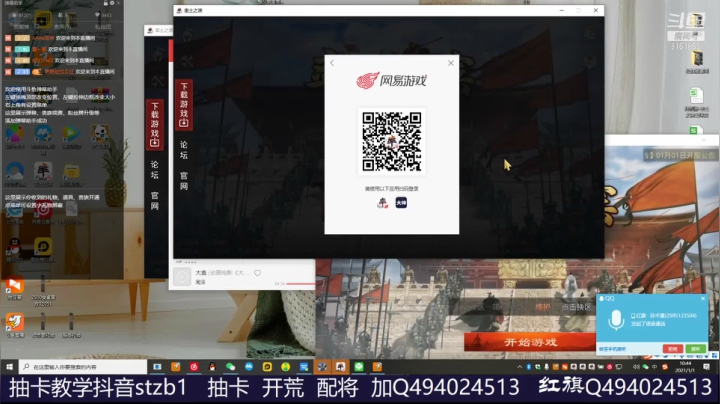The height and width of the screenshot is (404, 720).
Task: Open 官网 in the rear launcher window
Action: click(155, 201)
